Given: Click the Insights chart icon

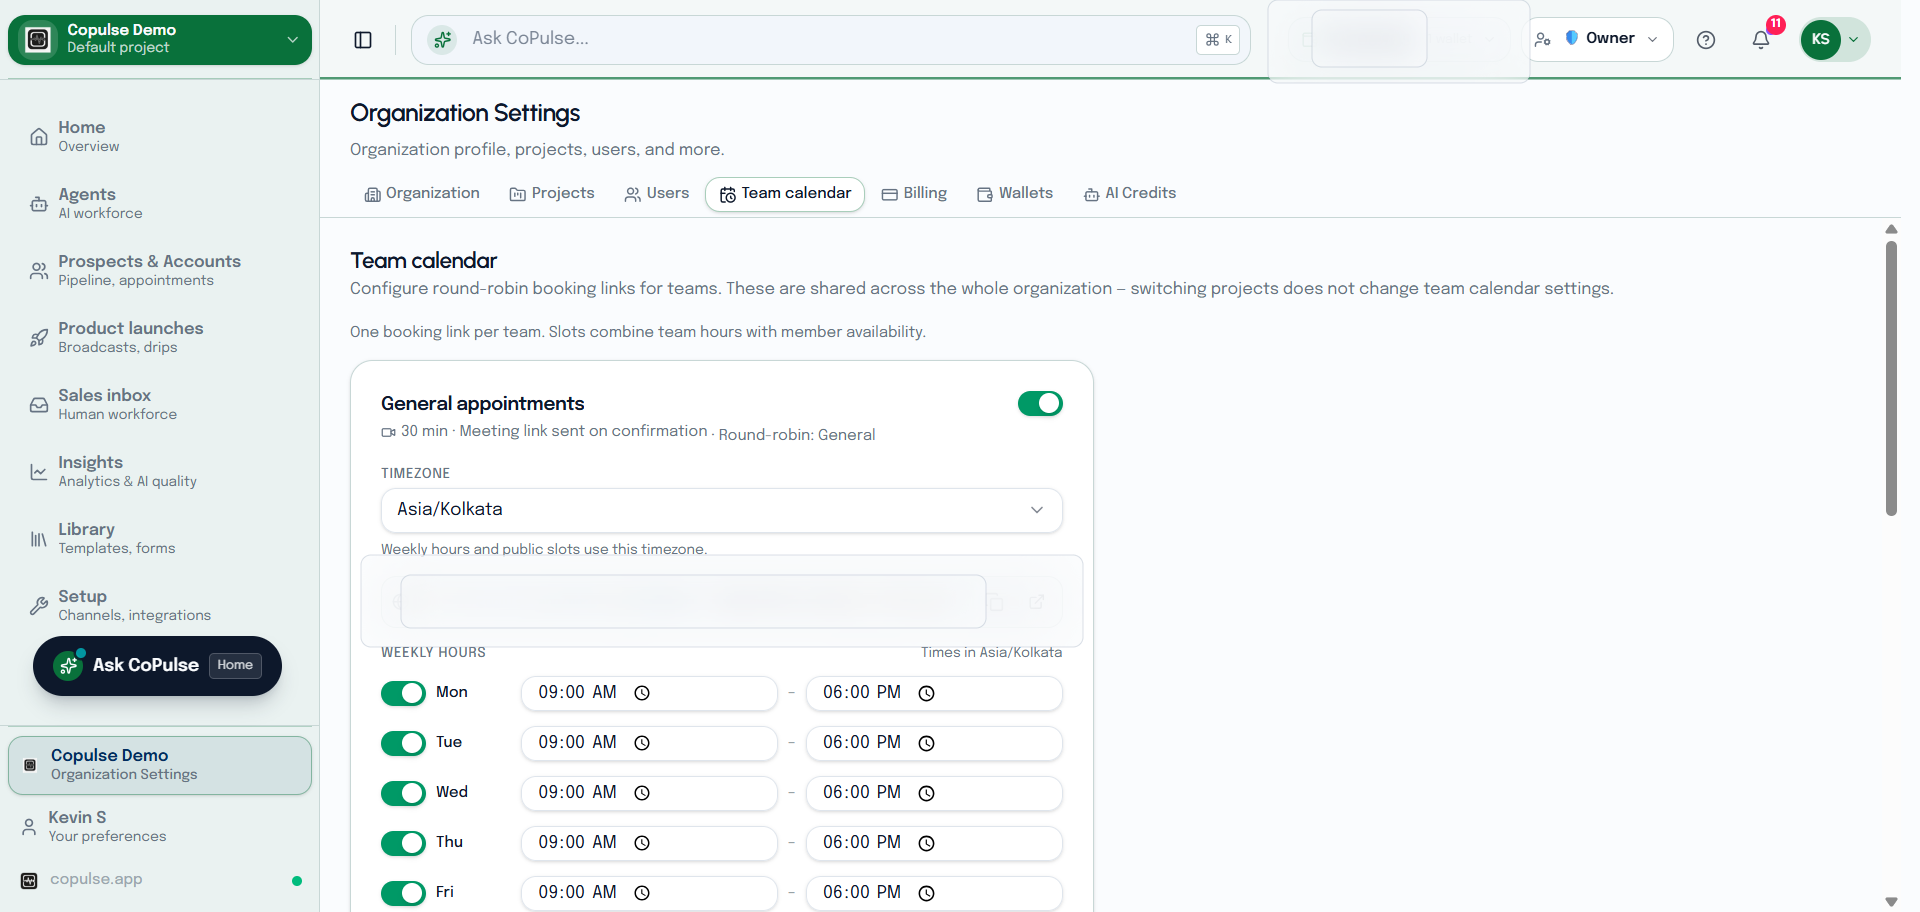Looking at the screenshot, I should (39, 472).
